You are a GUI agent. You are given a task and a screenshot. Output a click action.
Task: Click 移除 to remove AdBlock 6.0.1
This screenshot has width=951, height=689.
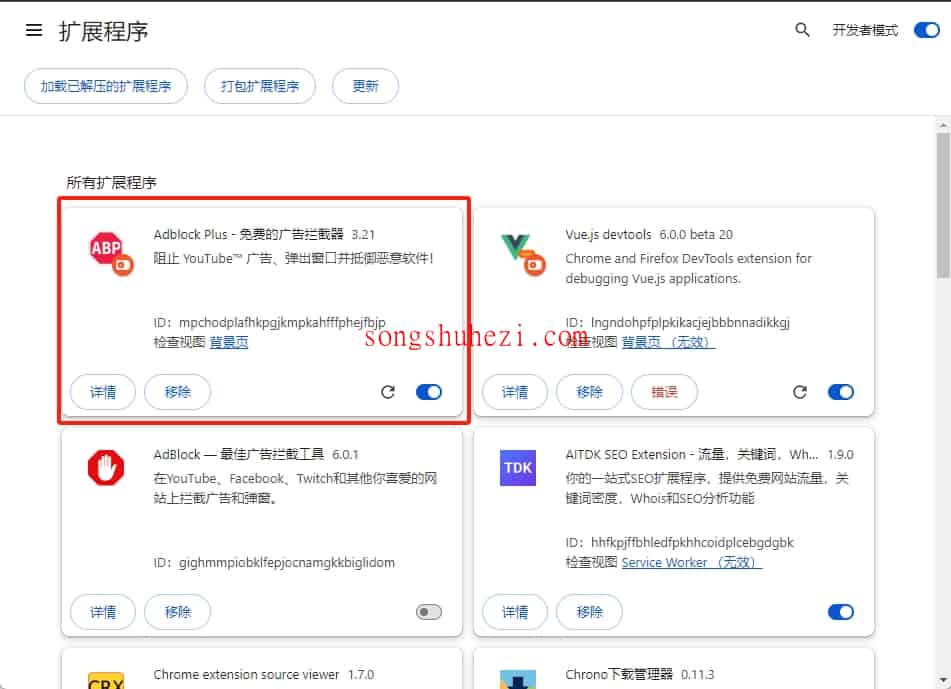click(x=177, y=612)
